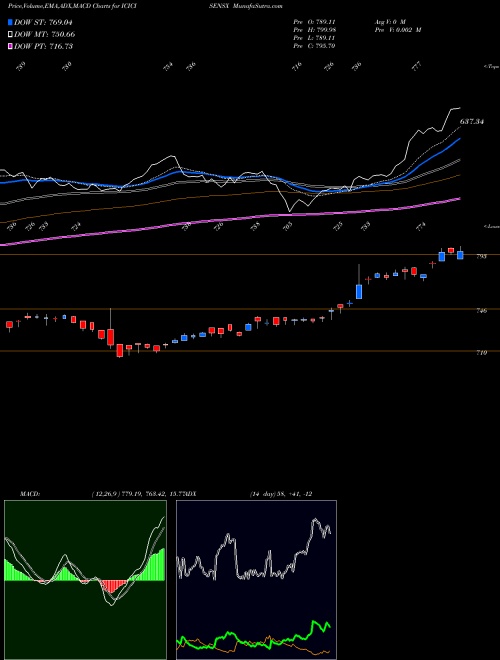
Task: Click the blue DOW ST legend swatch
Action: [x=10, y=22]
